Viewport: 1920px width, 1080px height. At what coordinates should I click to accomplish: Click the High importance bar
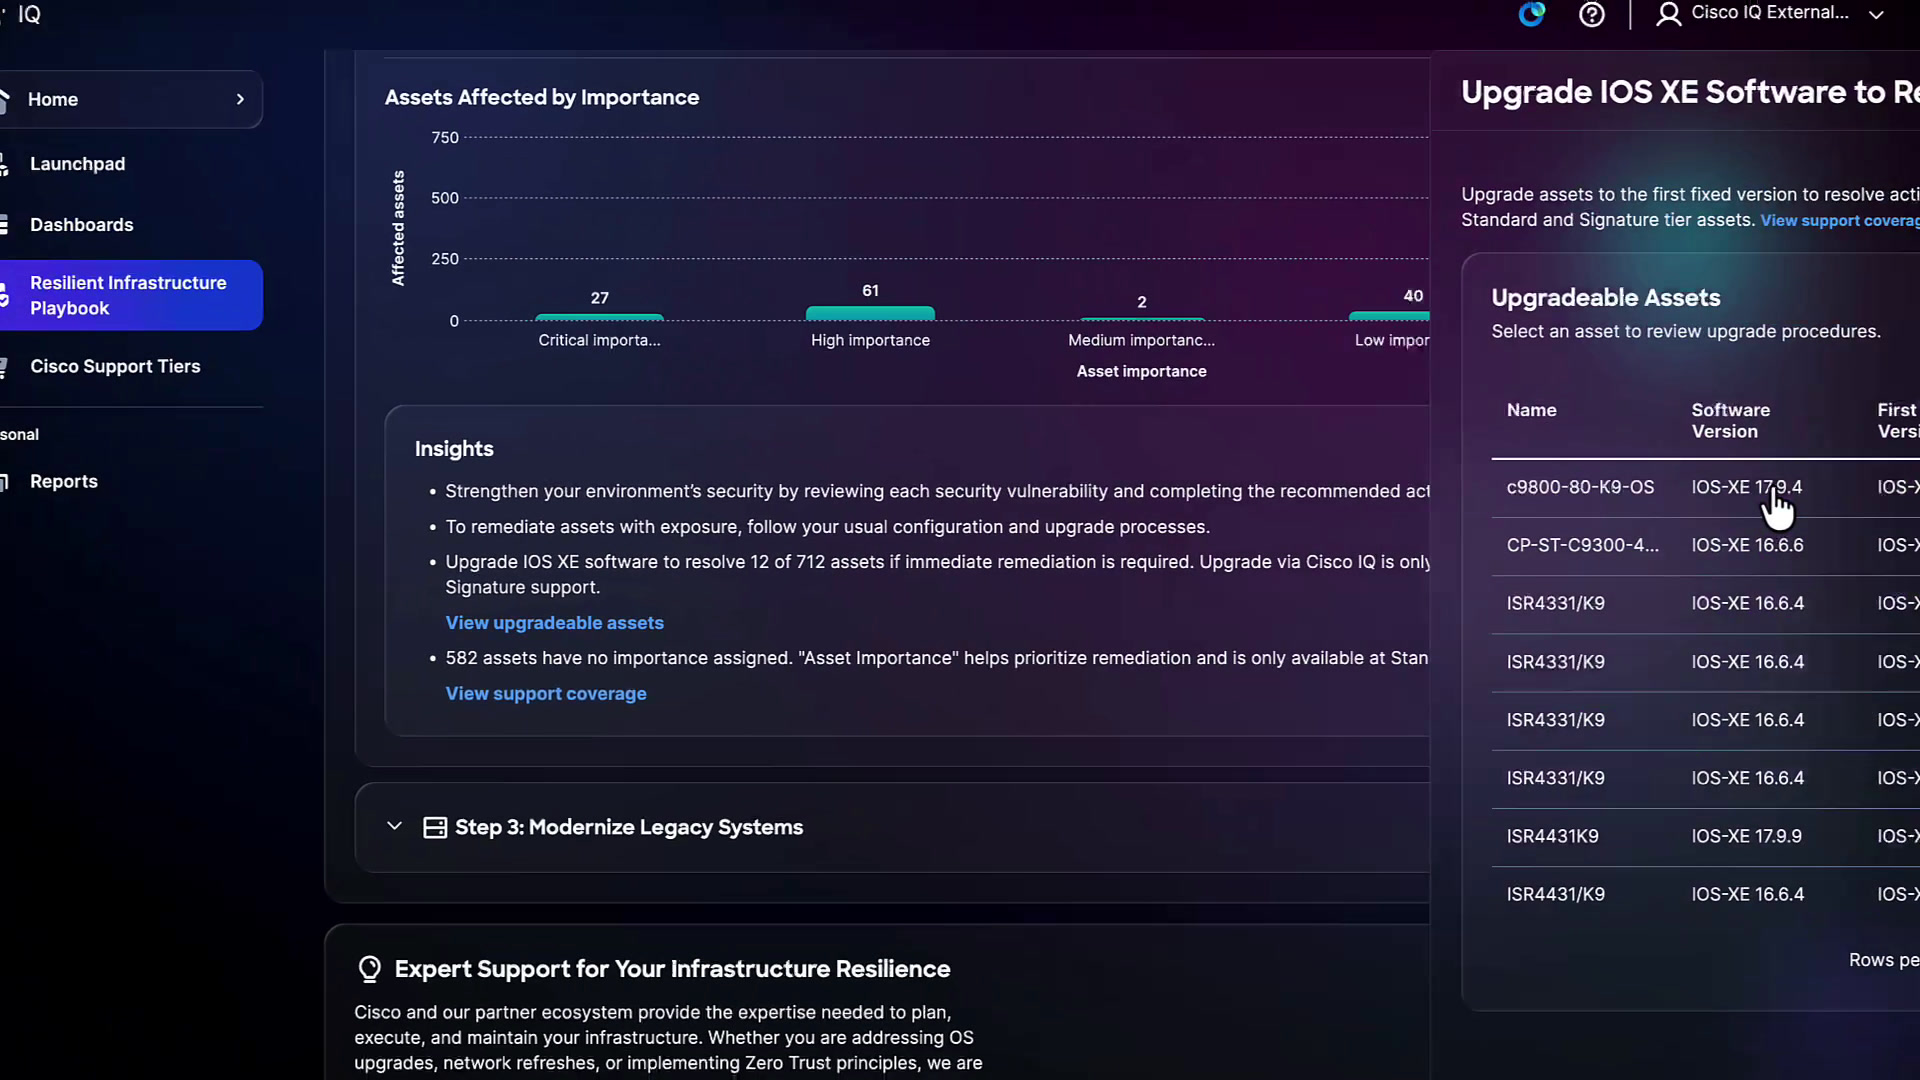click(870, 313)
